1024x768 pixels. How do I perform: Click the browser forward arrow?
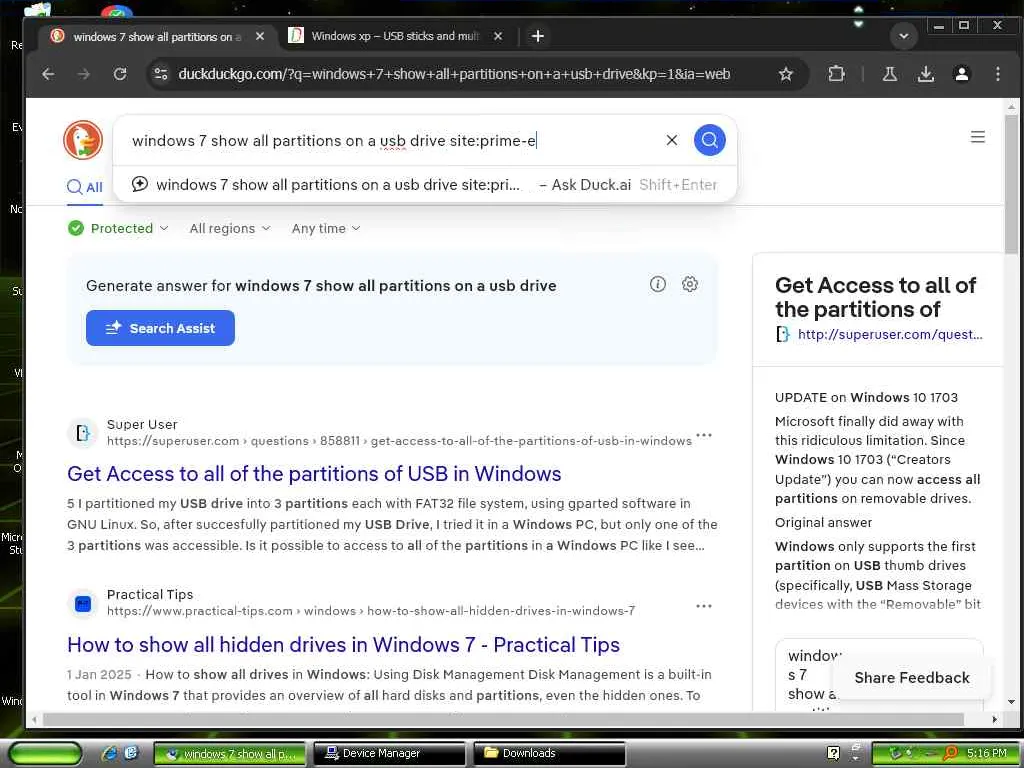84,74
